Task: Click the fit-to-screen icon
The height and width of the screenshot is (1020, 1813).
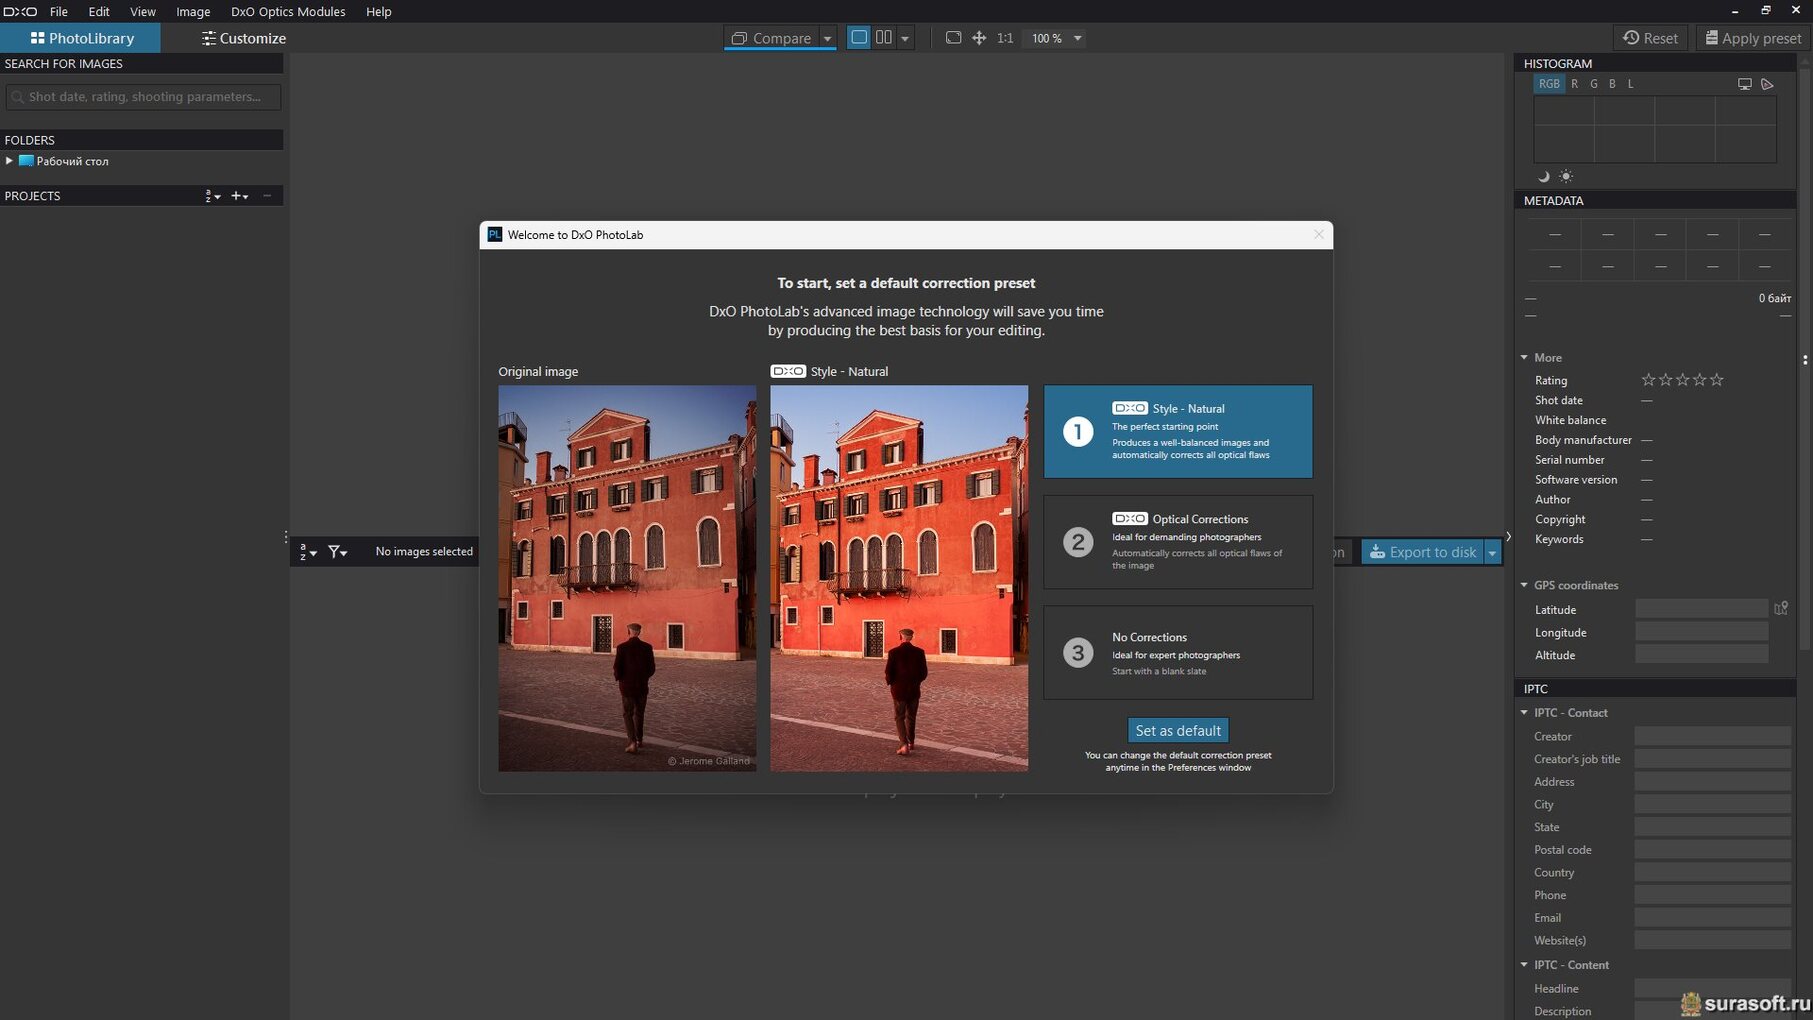Action: point(953,38)
